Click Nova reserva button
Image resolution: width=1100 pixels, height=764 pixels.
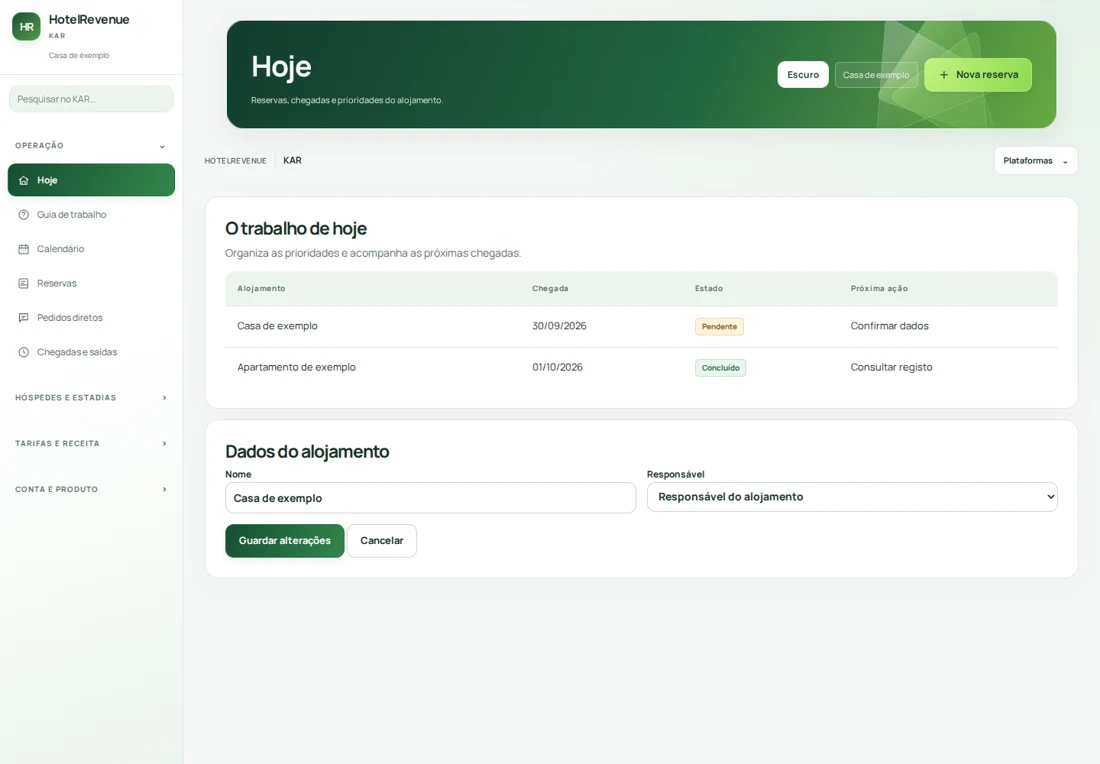(x=978, y=75)
